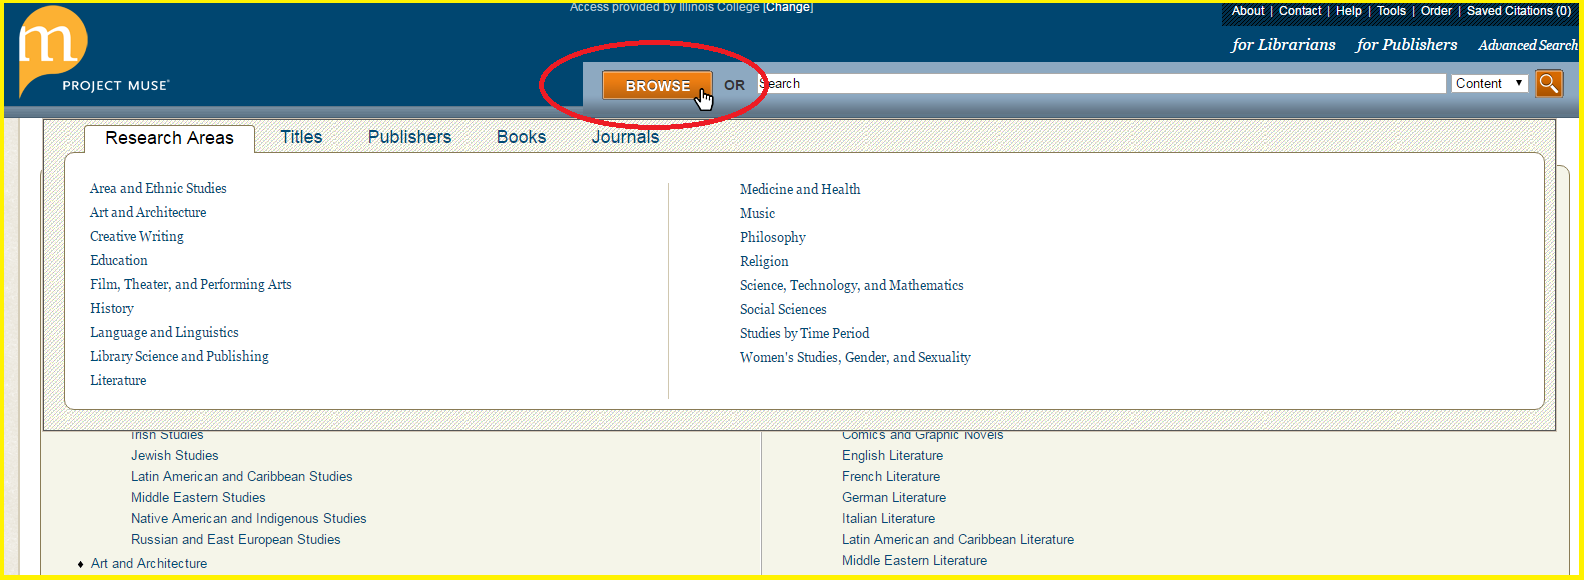Open Jewish Studies in the list below
1584x580 pixels.
click(174, 455)
